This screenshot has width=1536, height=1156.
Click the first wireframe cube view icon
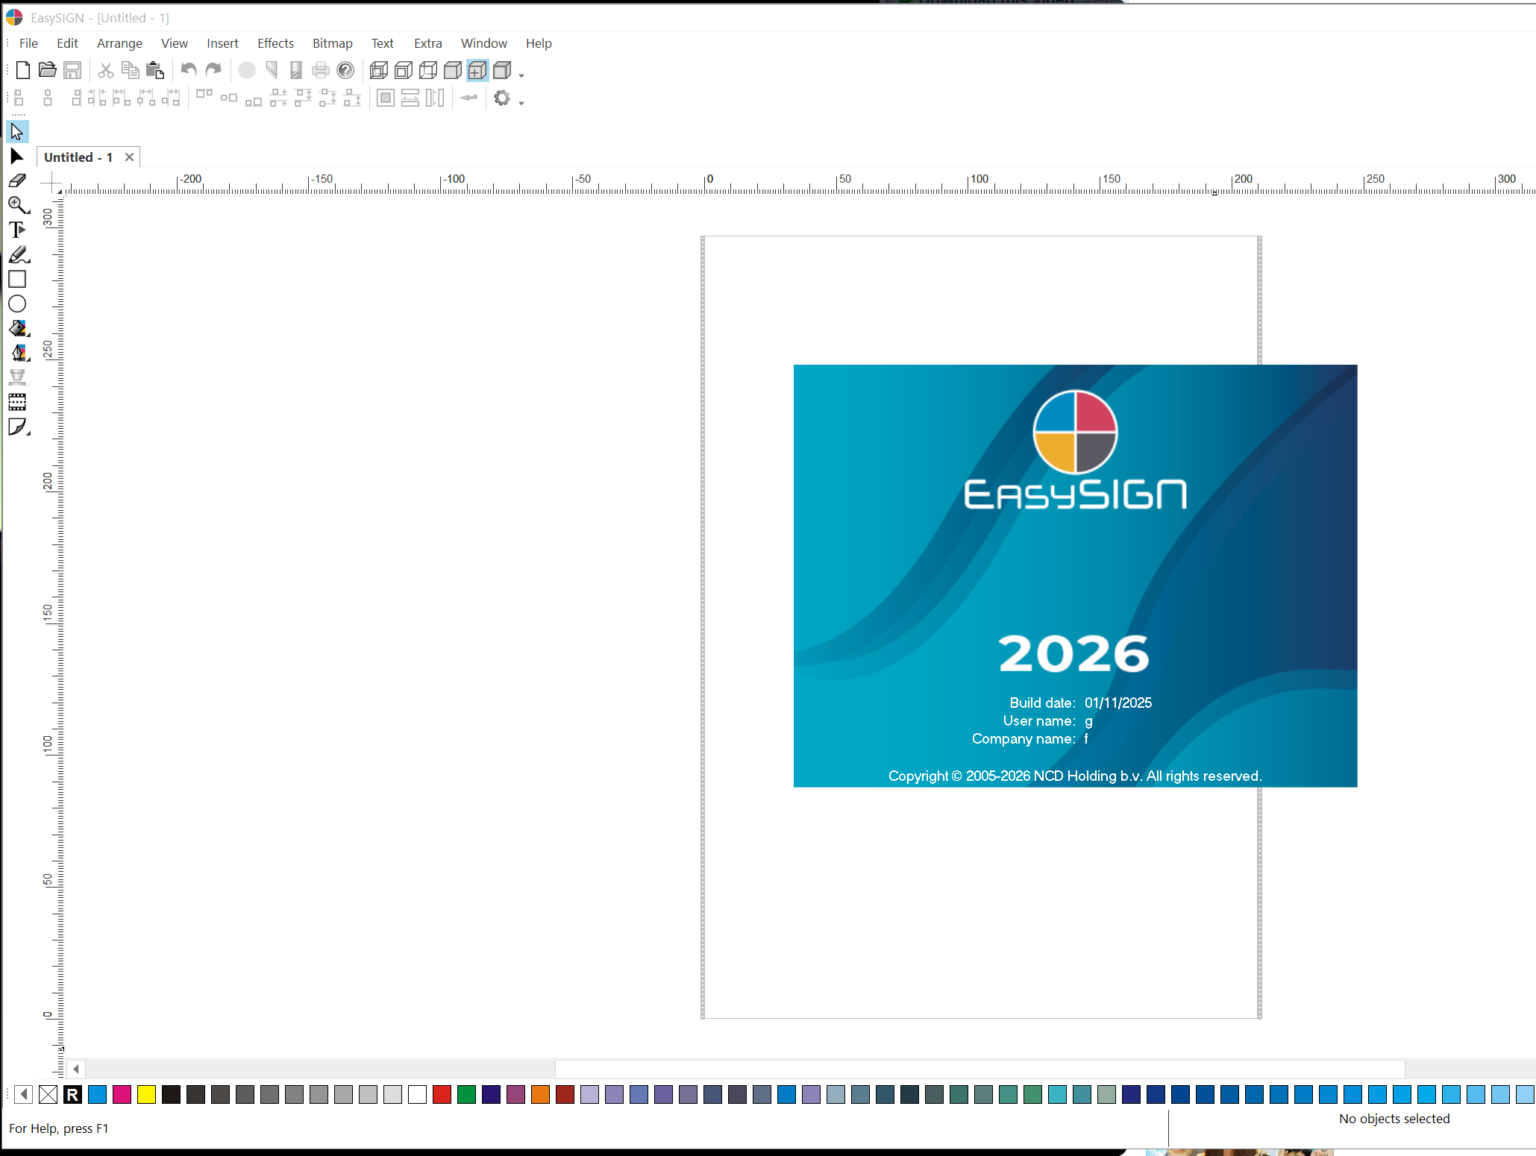click(x=379, y=70)
